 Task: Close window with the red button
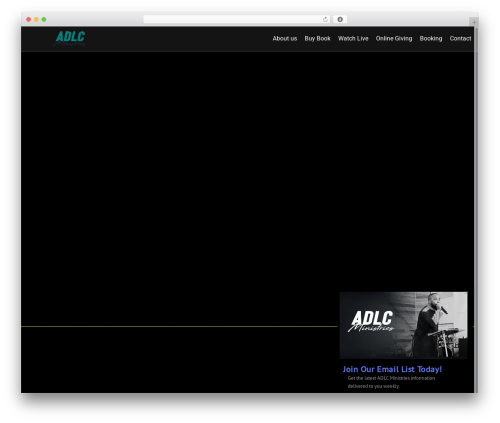coord(29,19)
